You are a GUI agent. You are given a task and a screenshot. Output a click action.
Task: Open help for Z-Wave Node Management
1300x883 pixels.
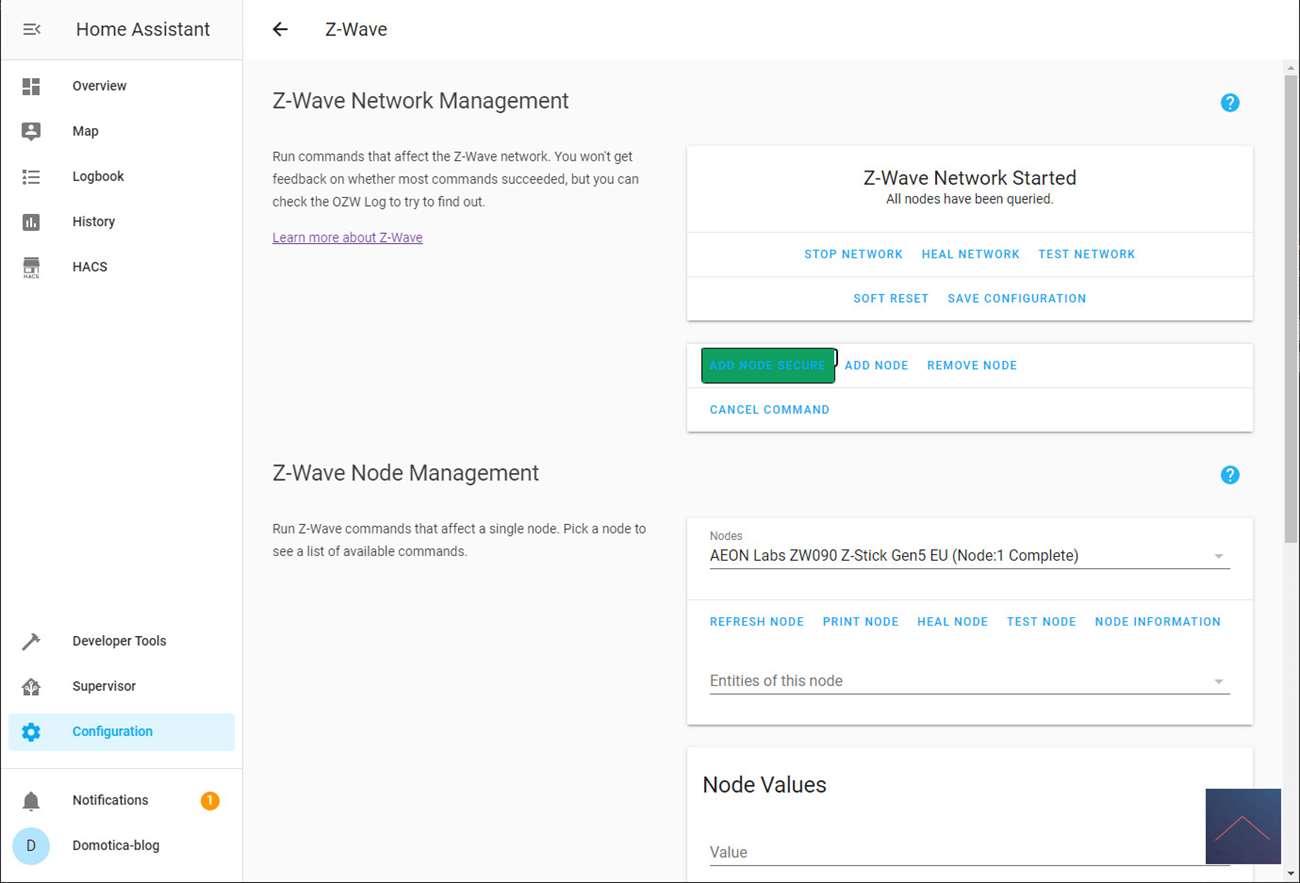(x=1230, y=475)
